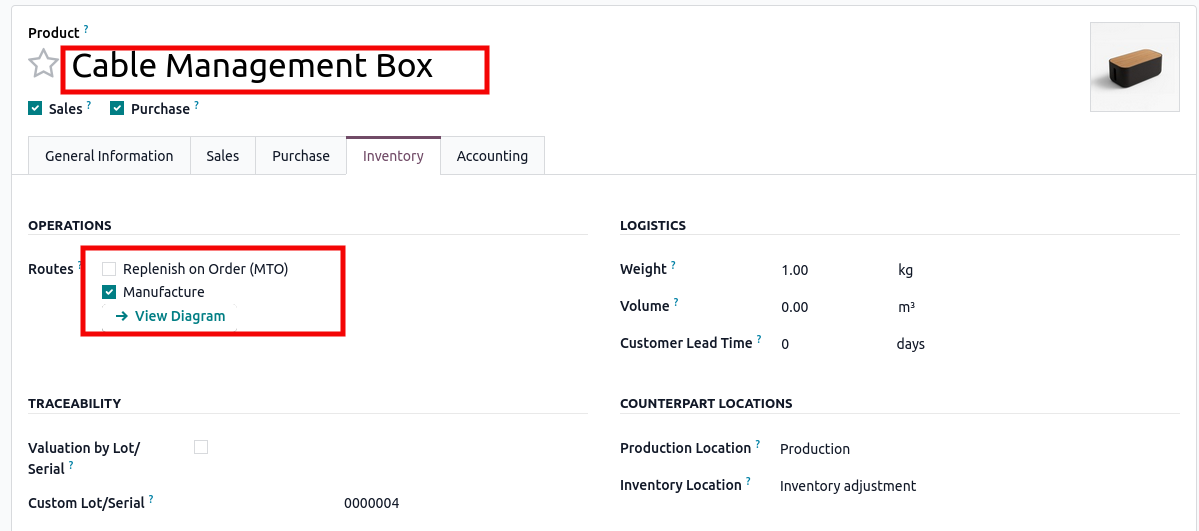Screen dimensions: 1199x531
Task: Click the help icon beside Custom Lot/Serial
Action: [151, 500]
